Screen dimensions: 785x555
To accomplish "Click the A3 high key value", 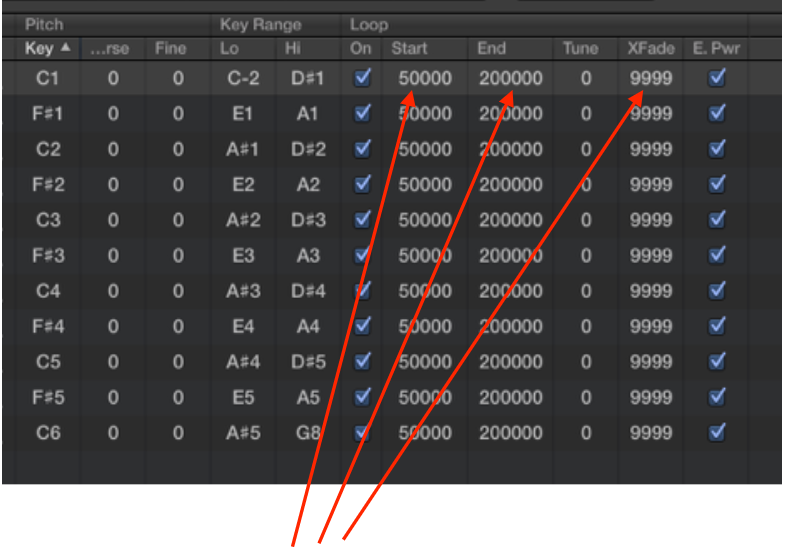I will (x=308, y=256).
